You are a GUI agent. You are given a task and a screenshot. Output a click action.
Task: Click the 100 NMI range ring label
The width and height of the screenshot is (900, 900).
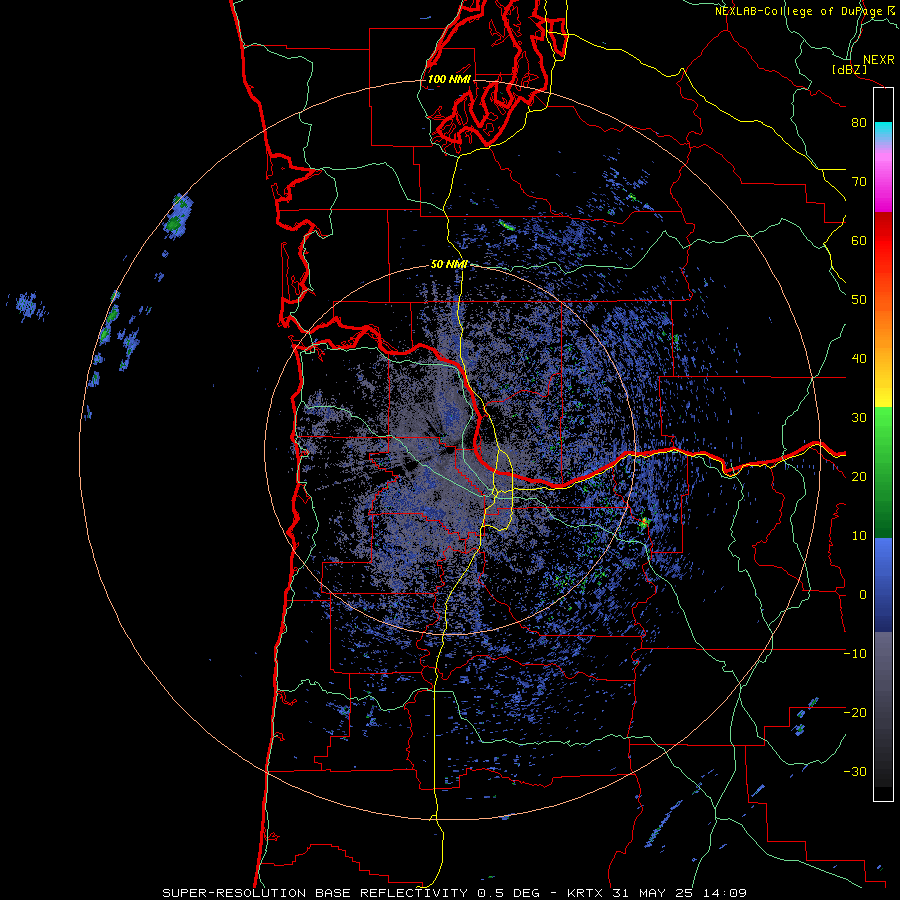[x=449, y=79]
